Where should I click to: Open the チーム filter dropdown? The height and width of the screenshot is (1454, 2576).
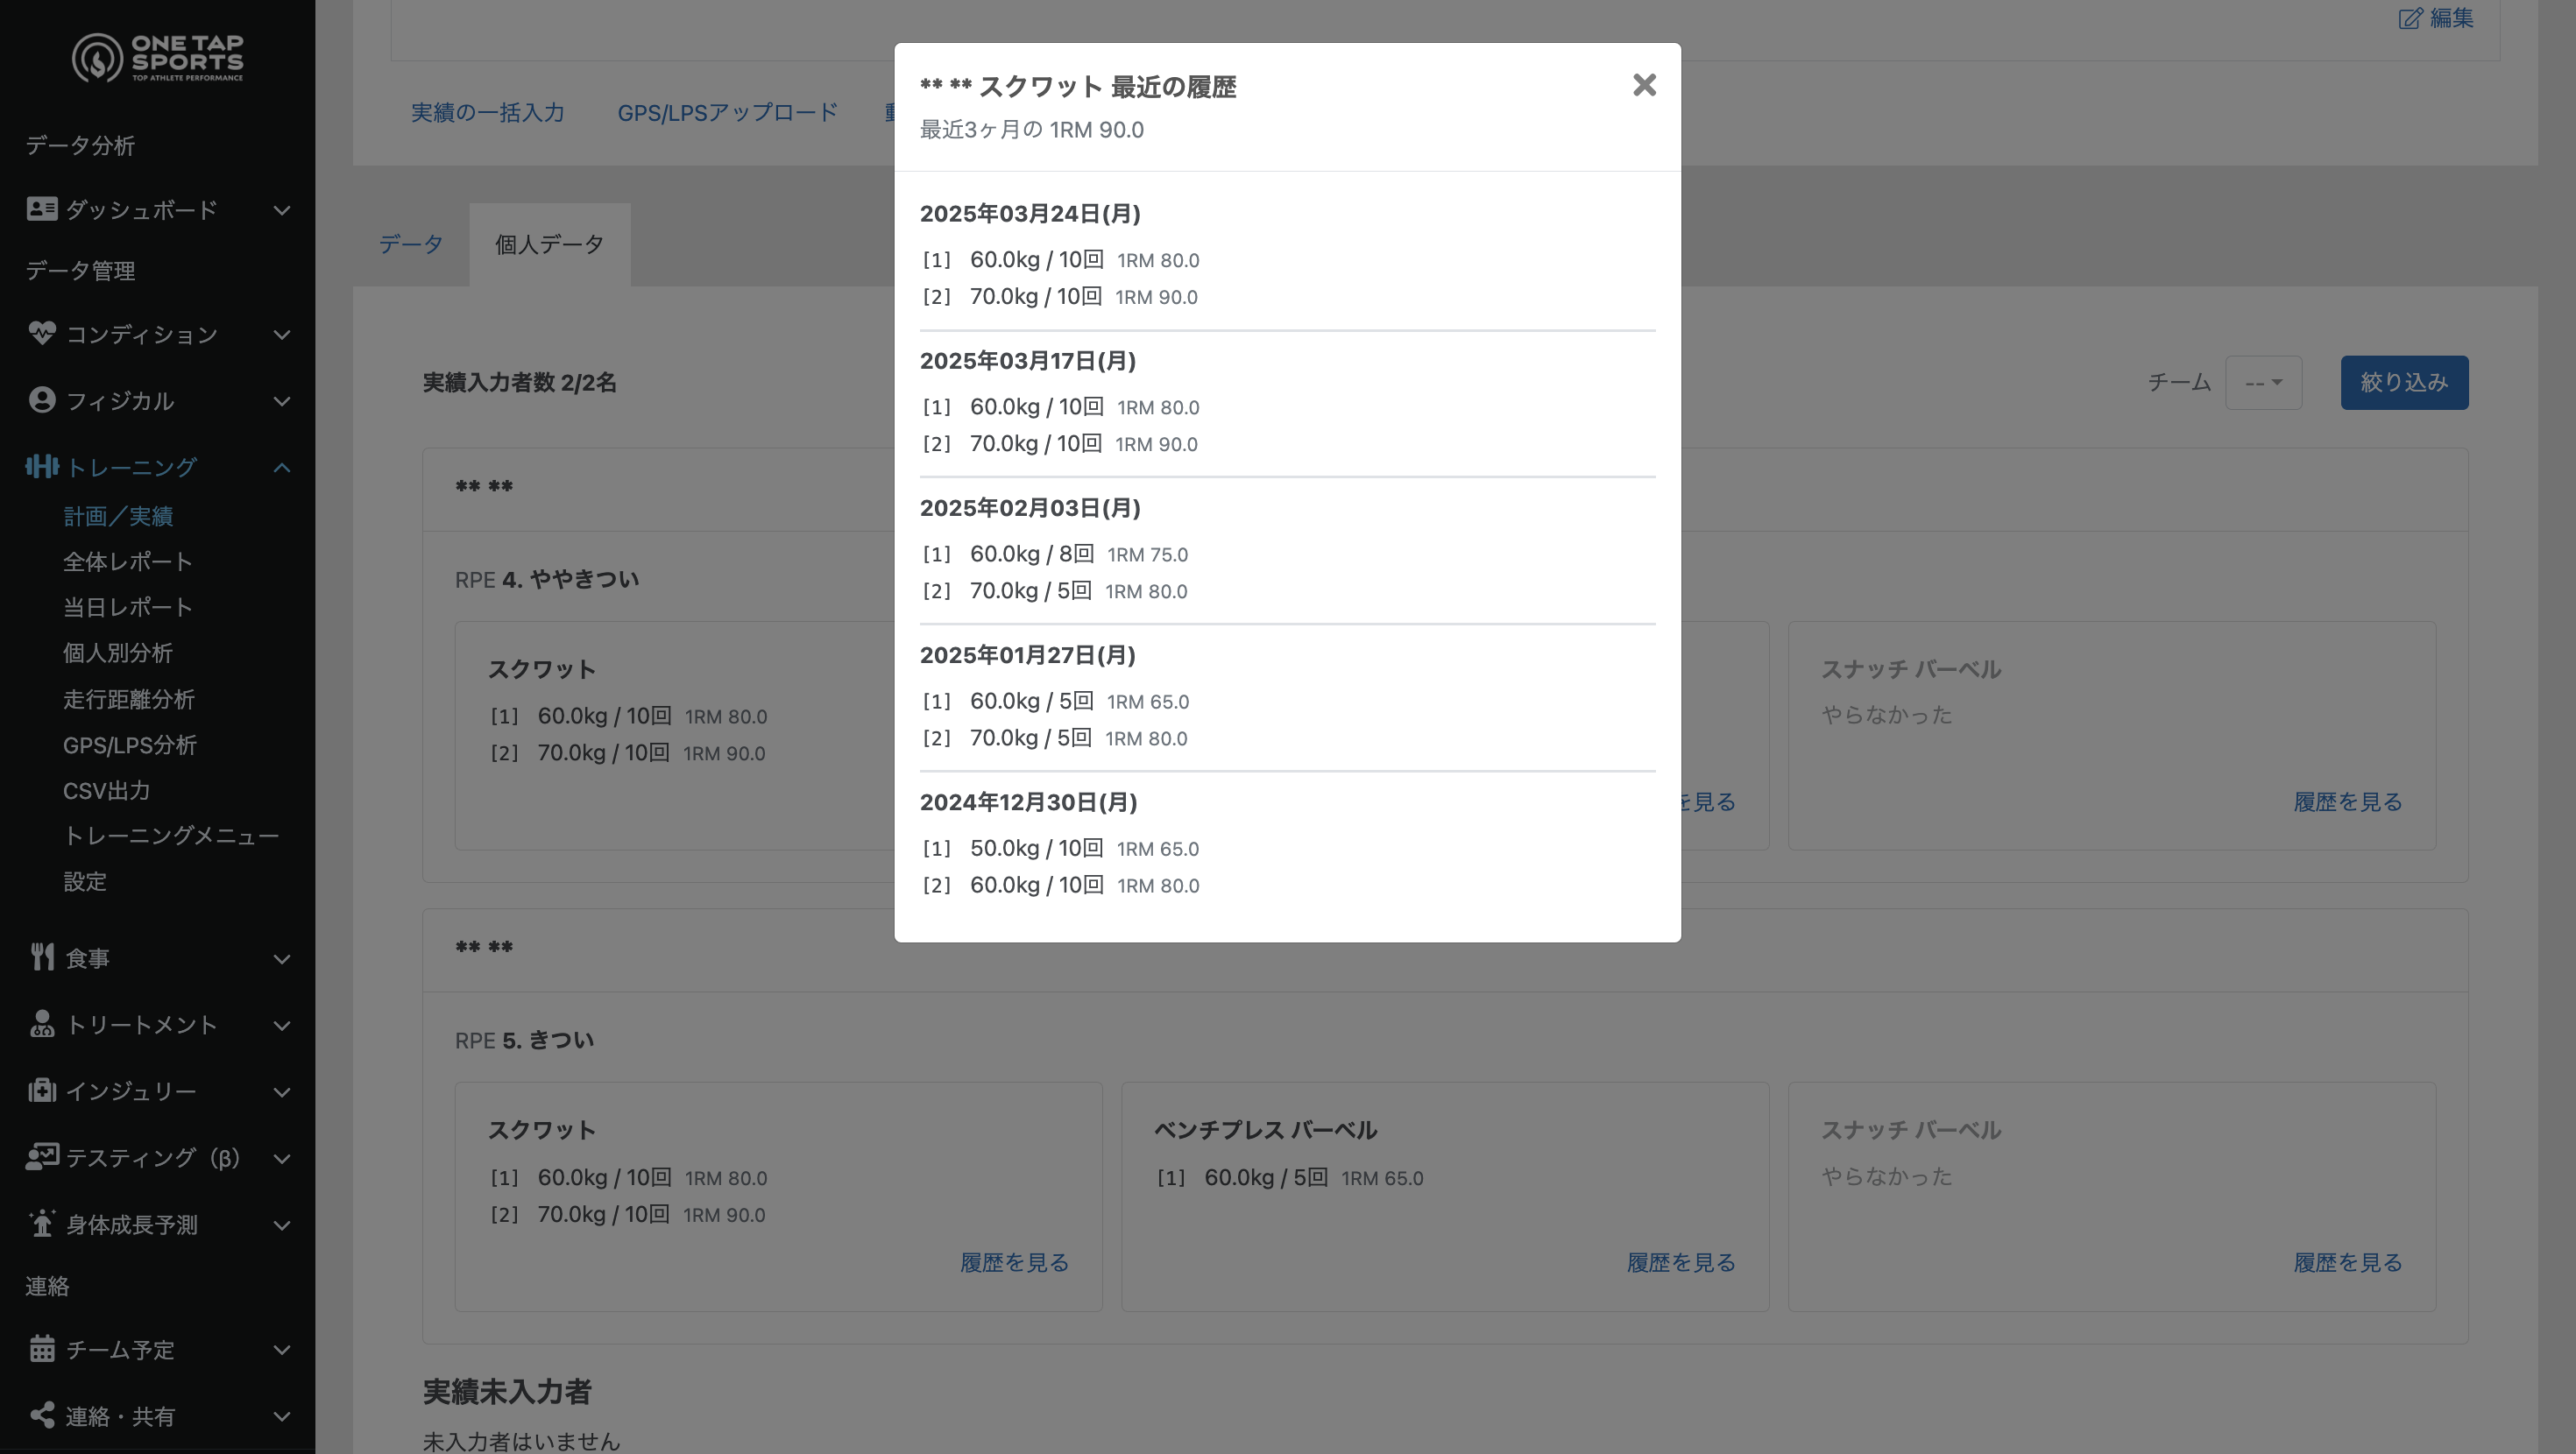pyautogui.click(x=2263, y=382)
